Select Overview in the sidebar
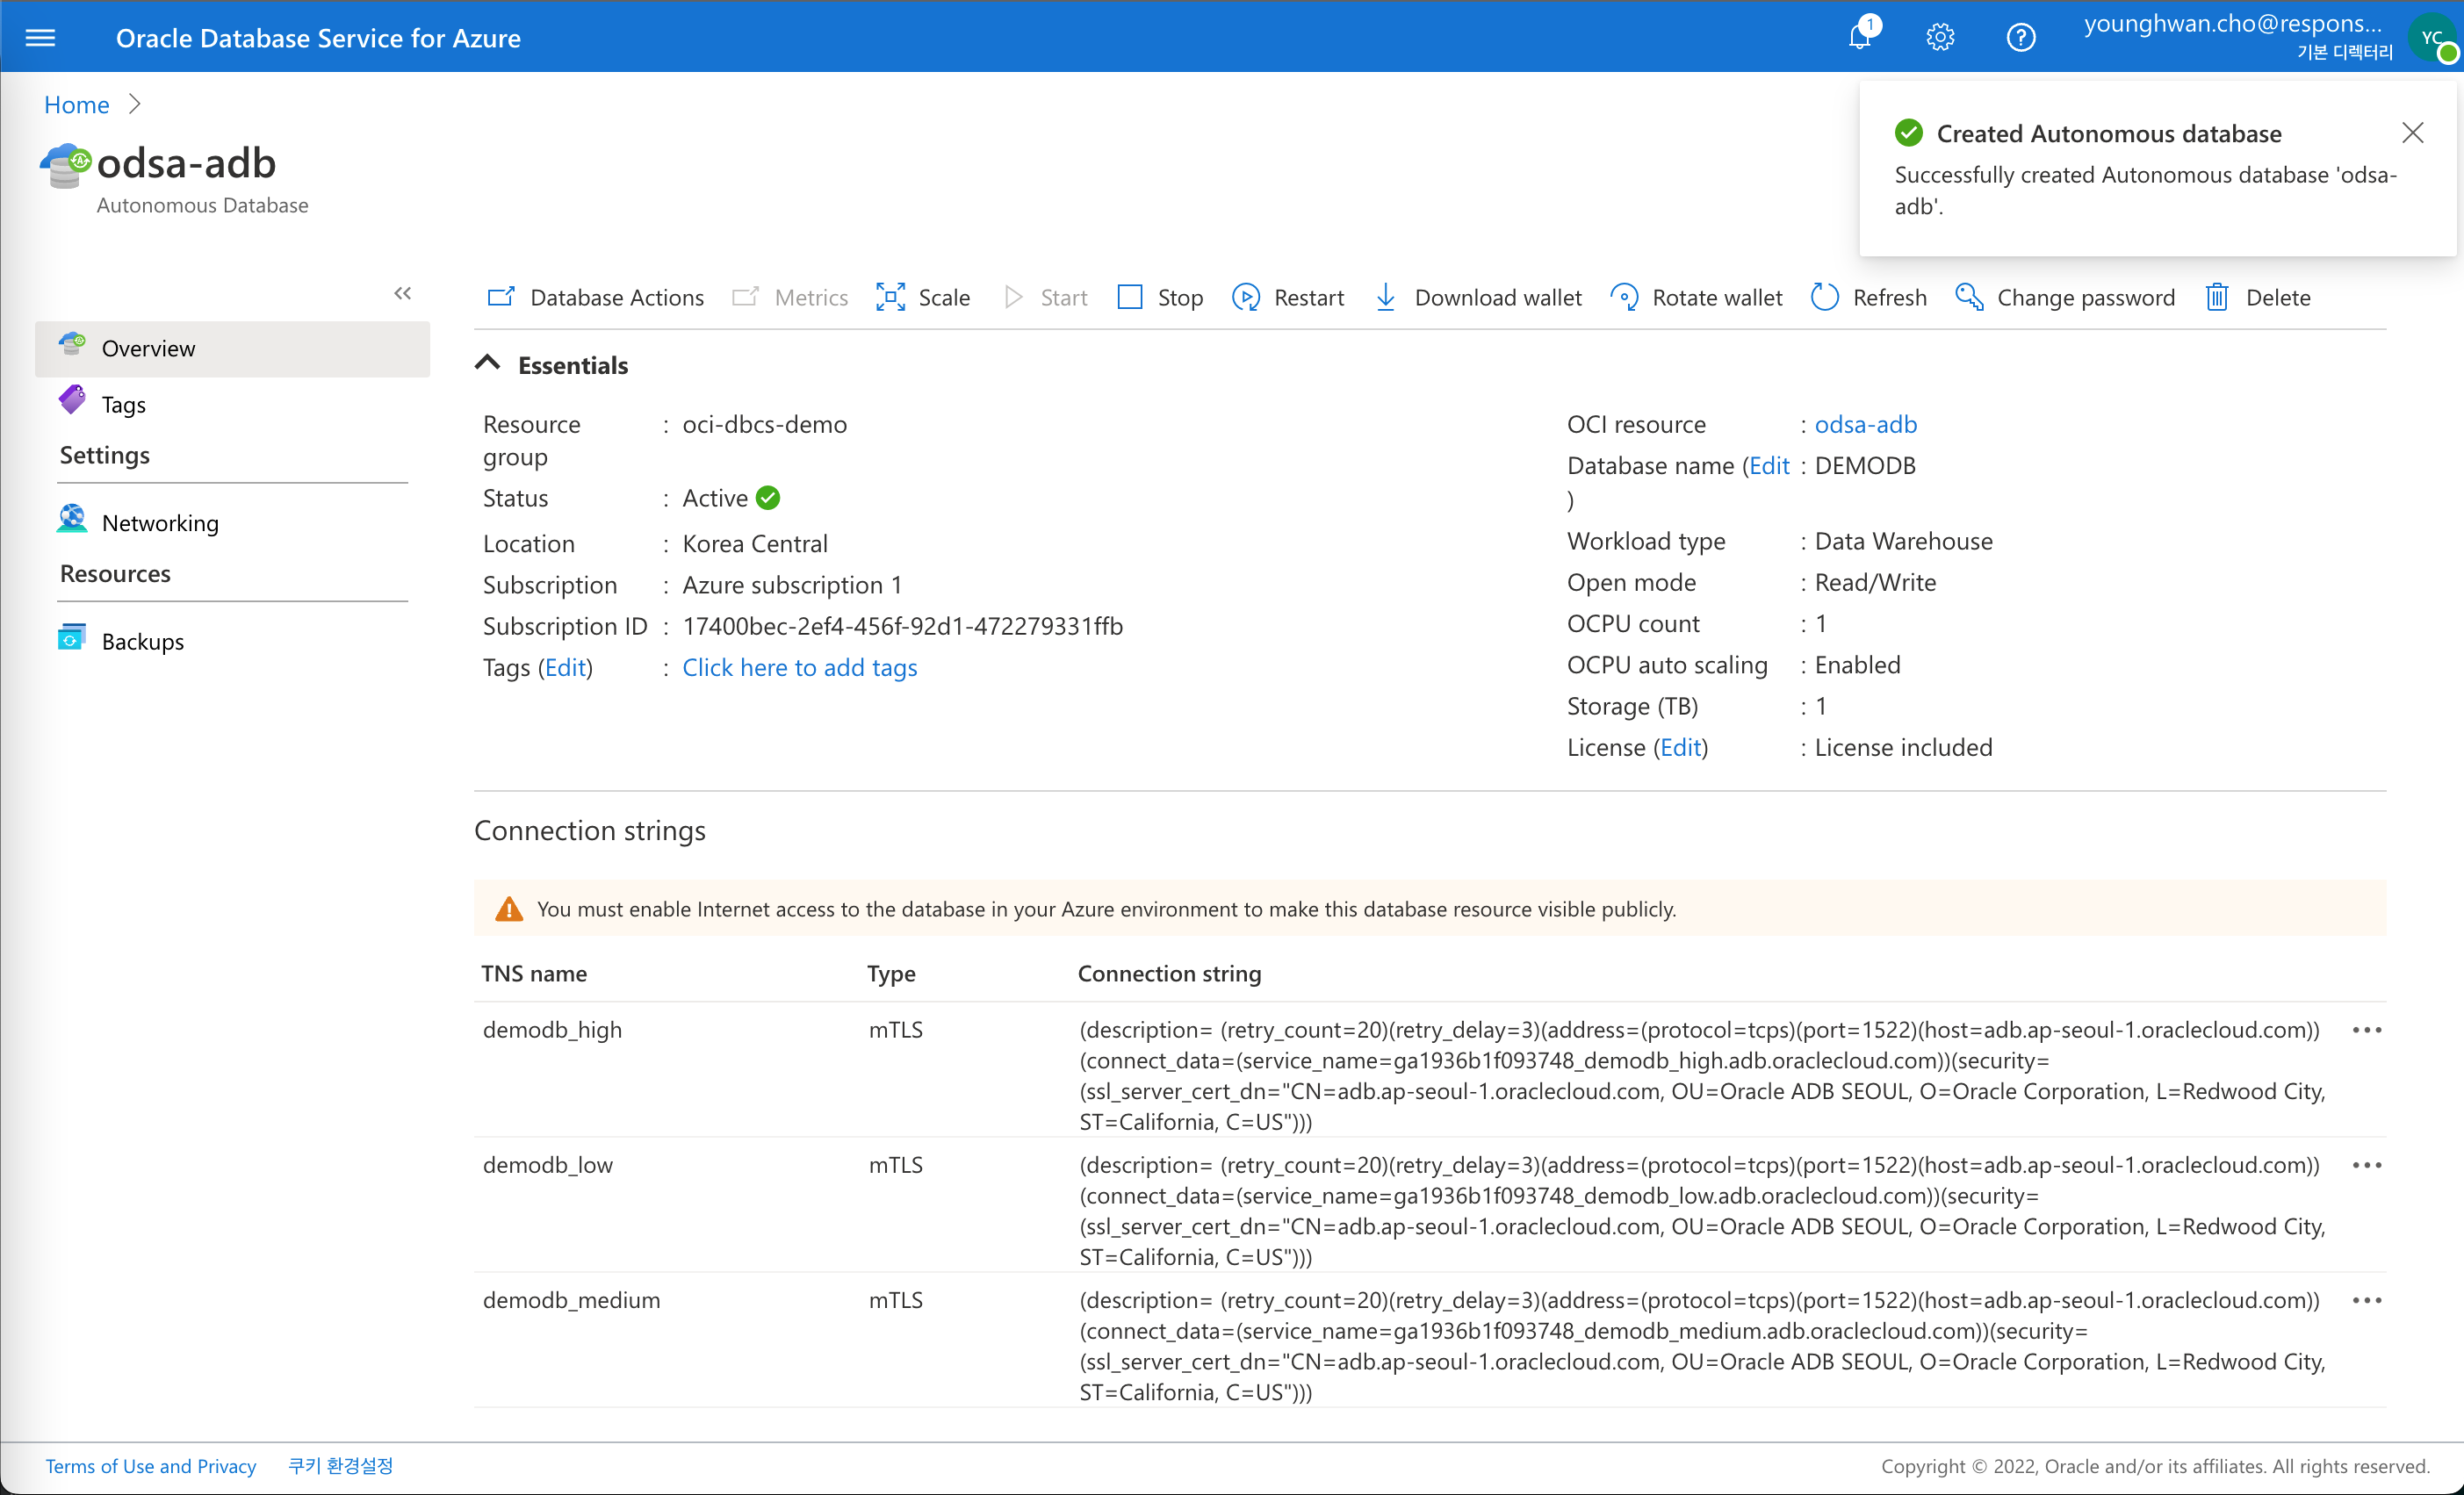Image resolution: width=2464 pixels, height=1495 pixels. pos(232,348)
